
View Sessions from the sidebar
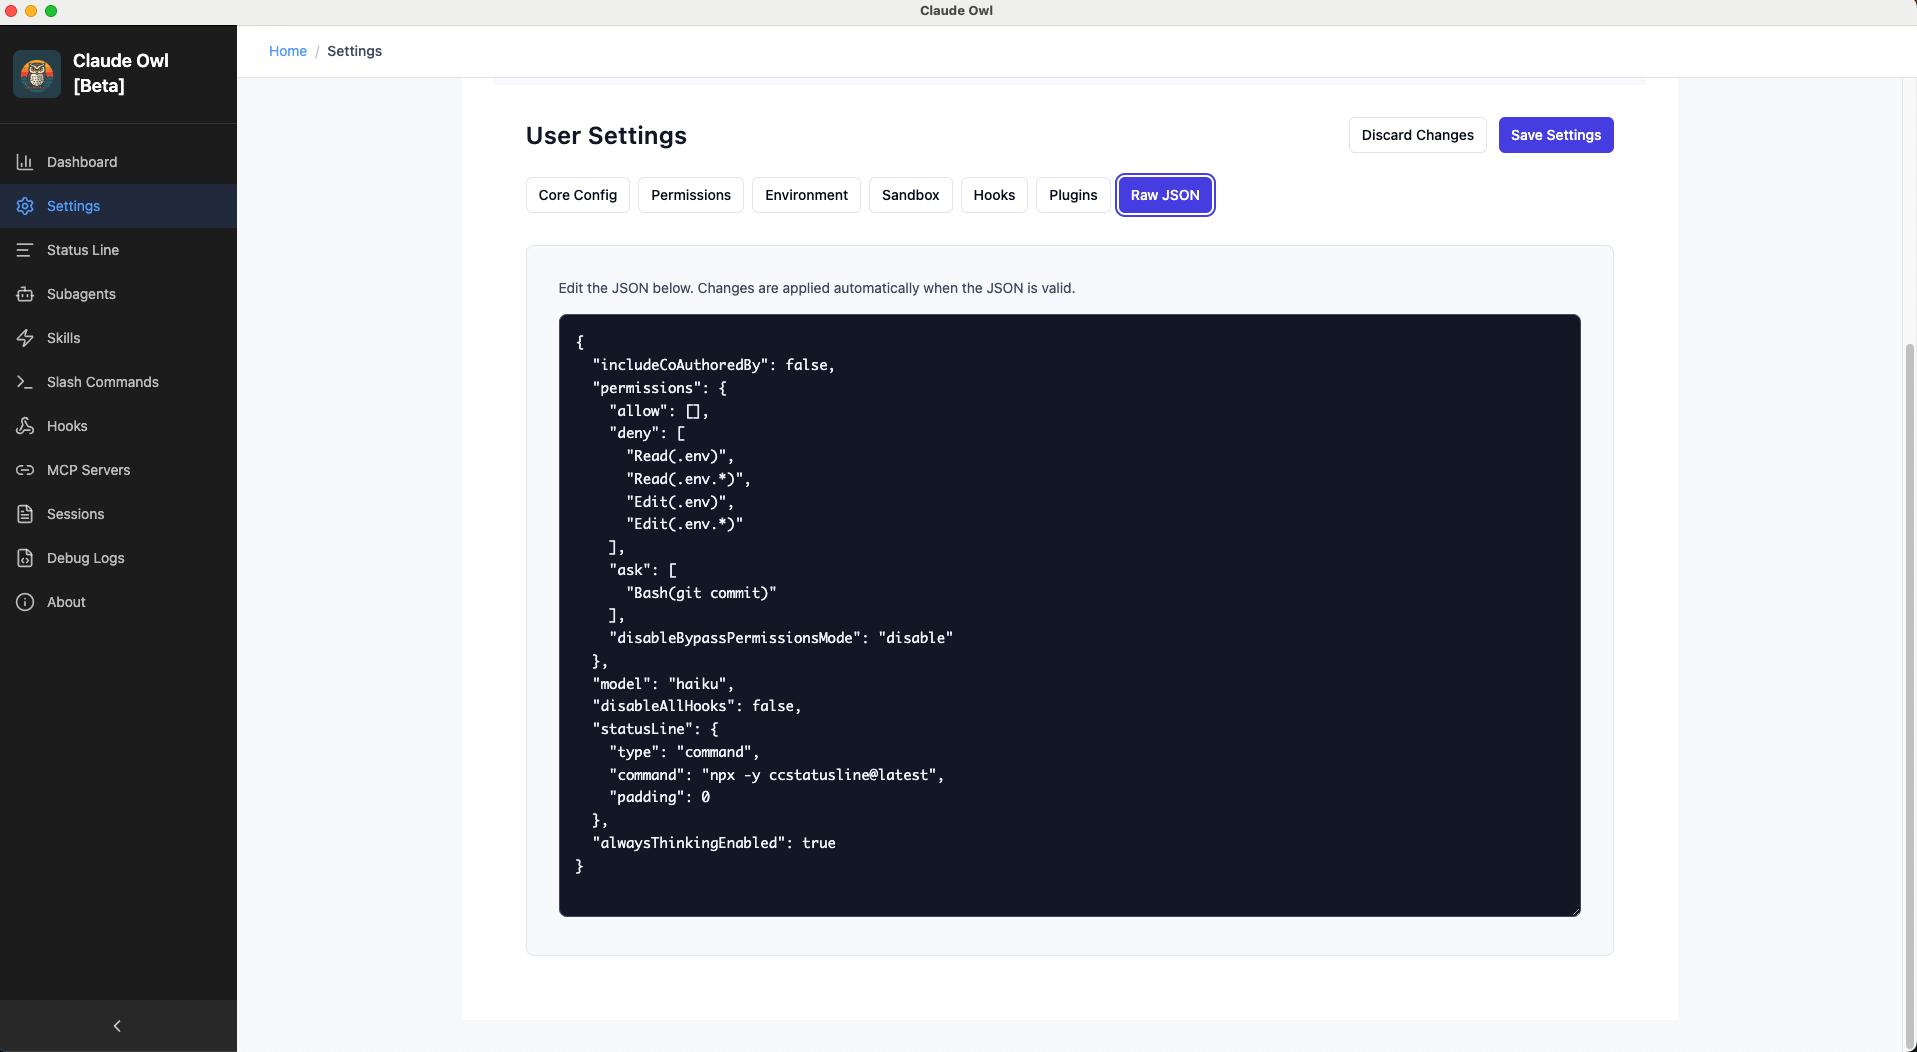point(75,514)
